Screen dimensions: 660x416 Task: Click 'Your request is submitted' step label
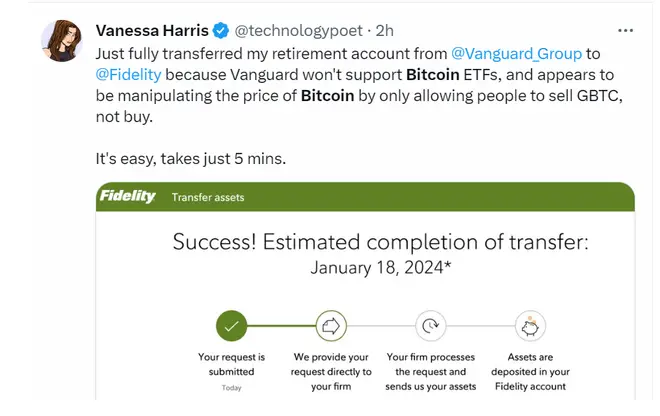pyautogui.click(x=232, y=364)
